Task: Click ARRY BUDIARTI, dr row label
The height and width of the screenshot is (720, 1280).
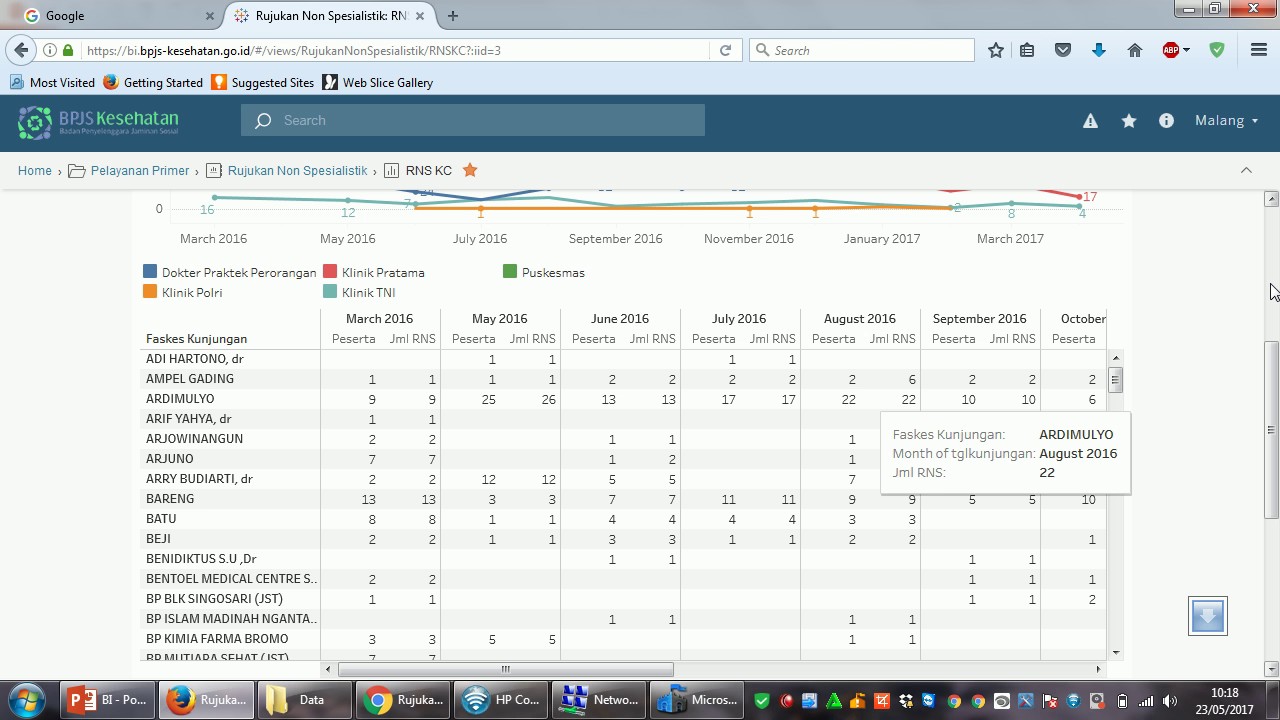Action: [x=199, y=479]
